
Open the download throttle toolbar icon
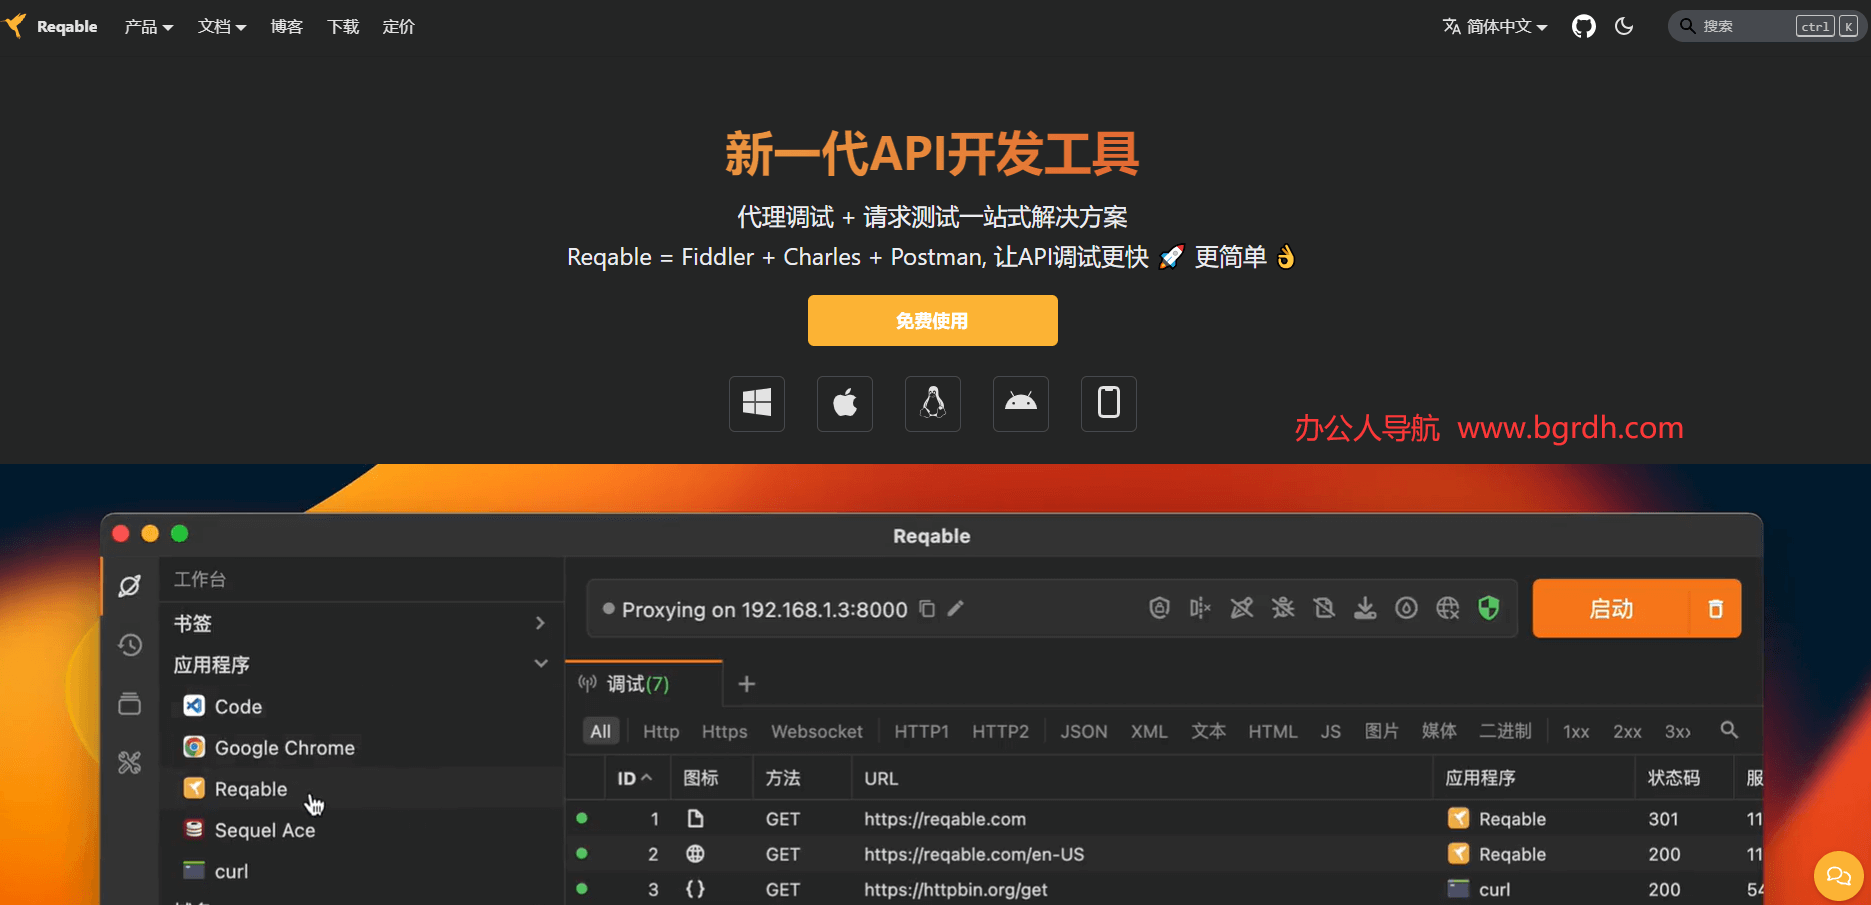pos(1365,608)
